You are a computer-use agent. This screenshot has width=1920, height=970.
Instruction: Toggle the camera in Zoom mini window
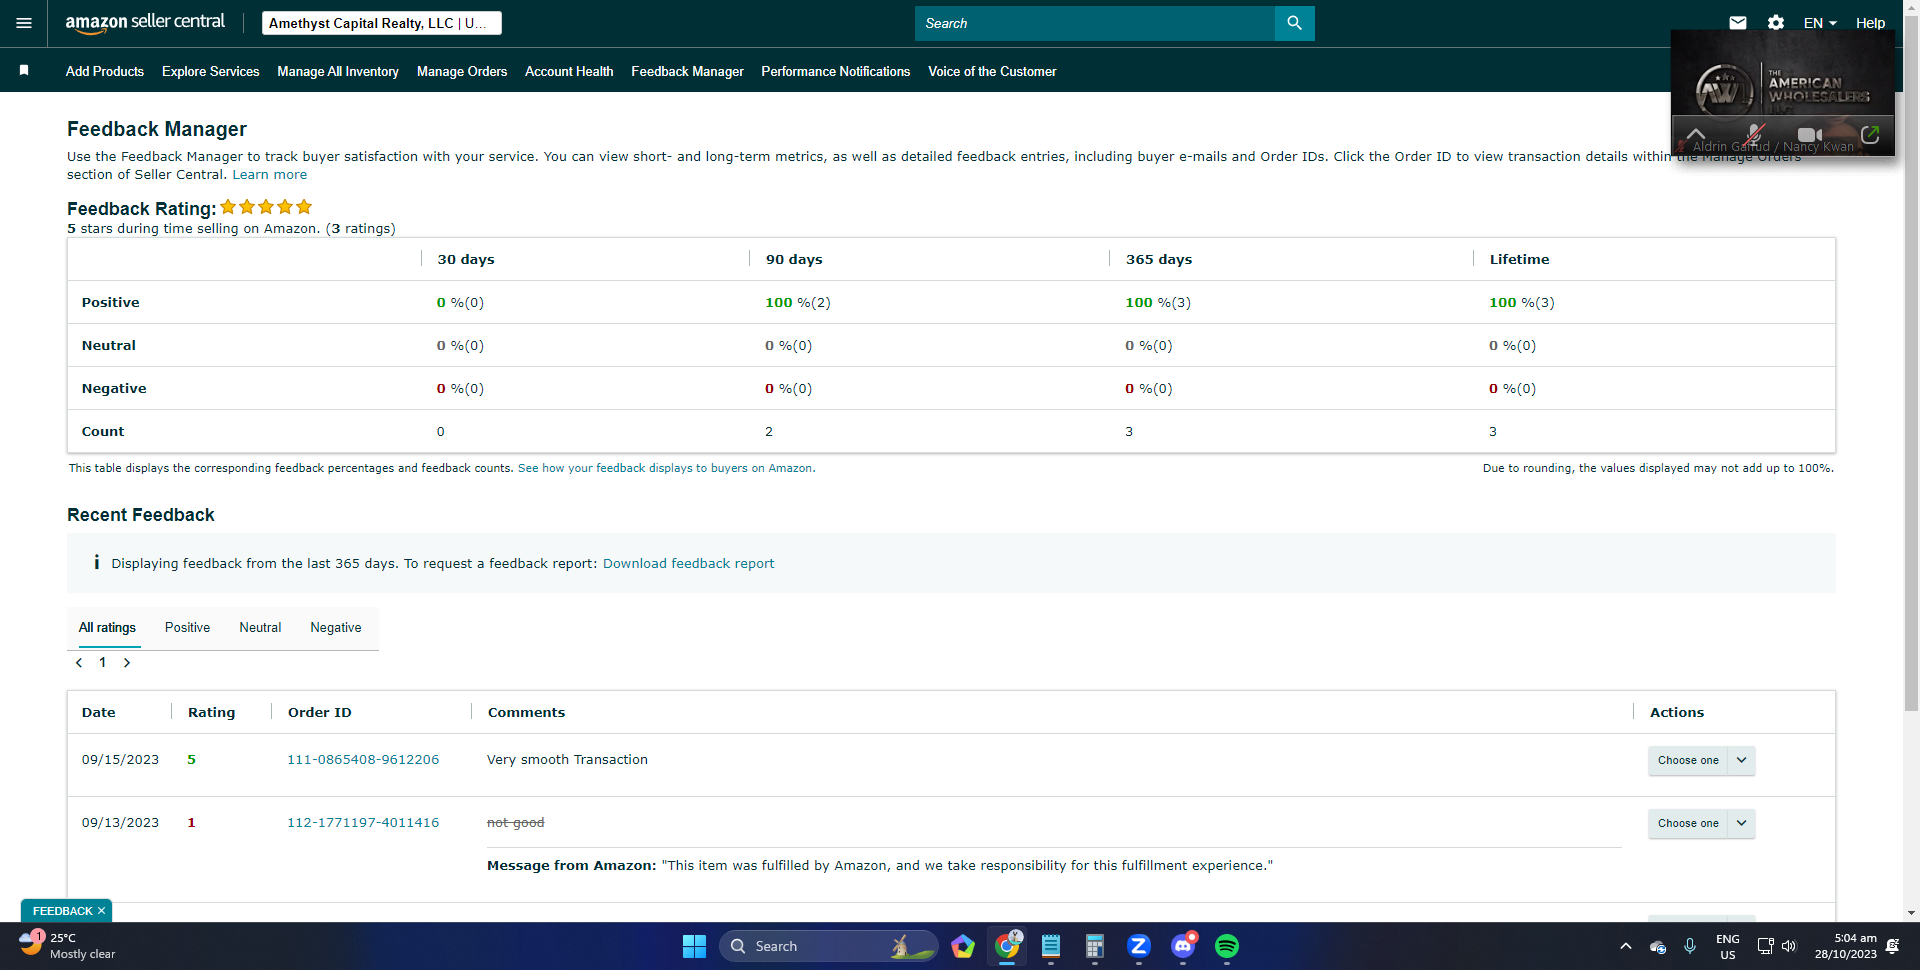pos(1810,134)
